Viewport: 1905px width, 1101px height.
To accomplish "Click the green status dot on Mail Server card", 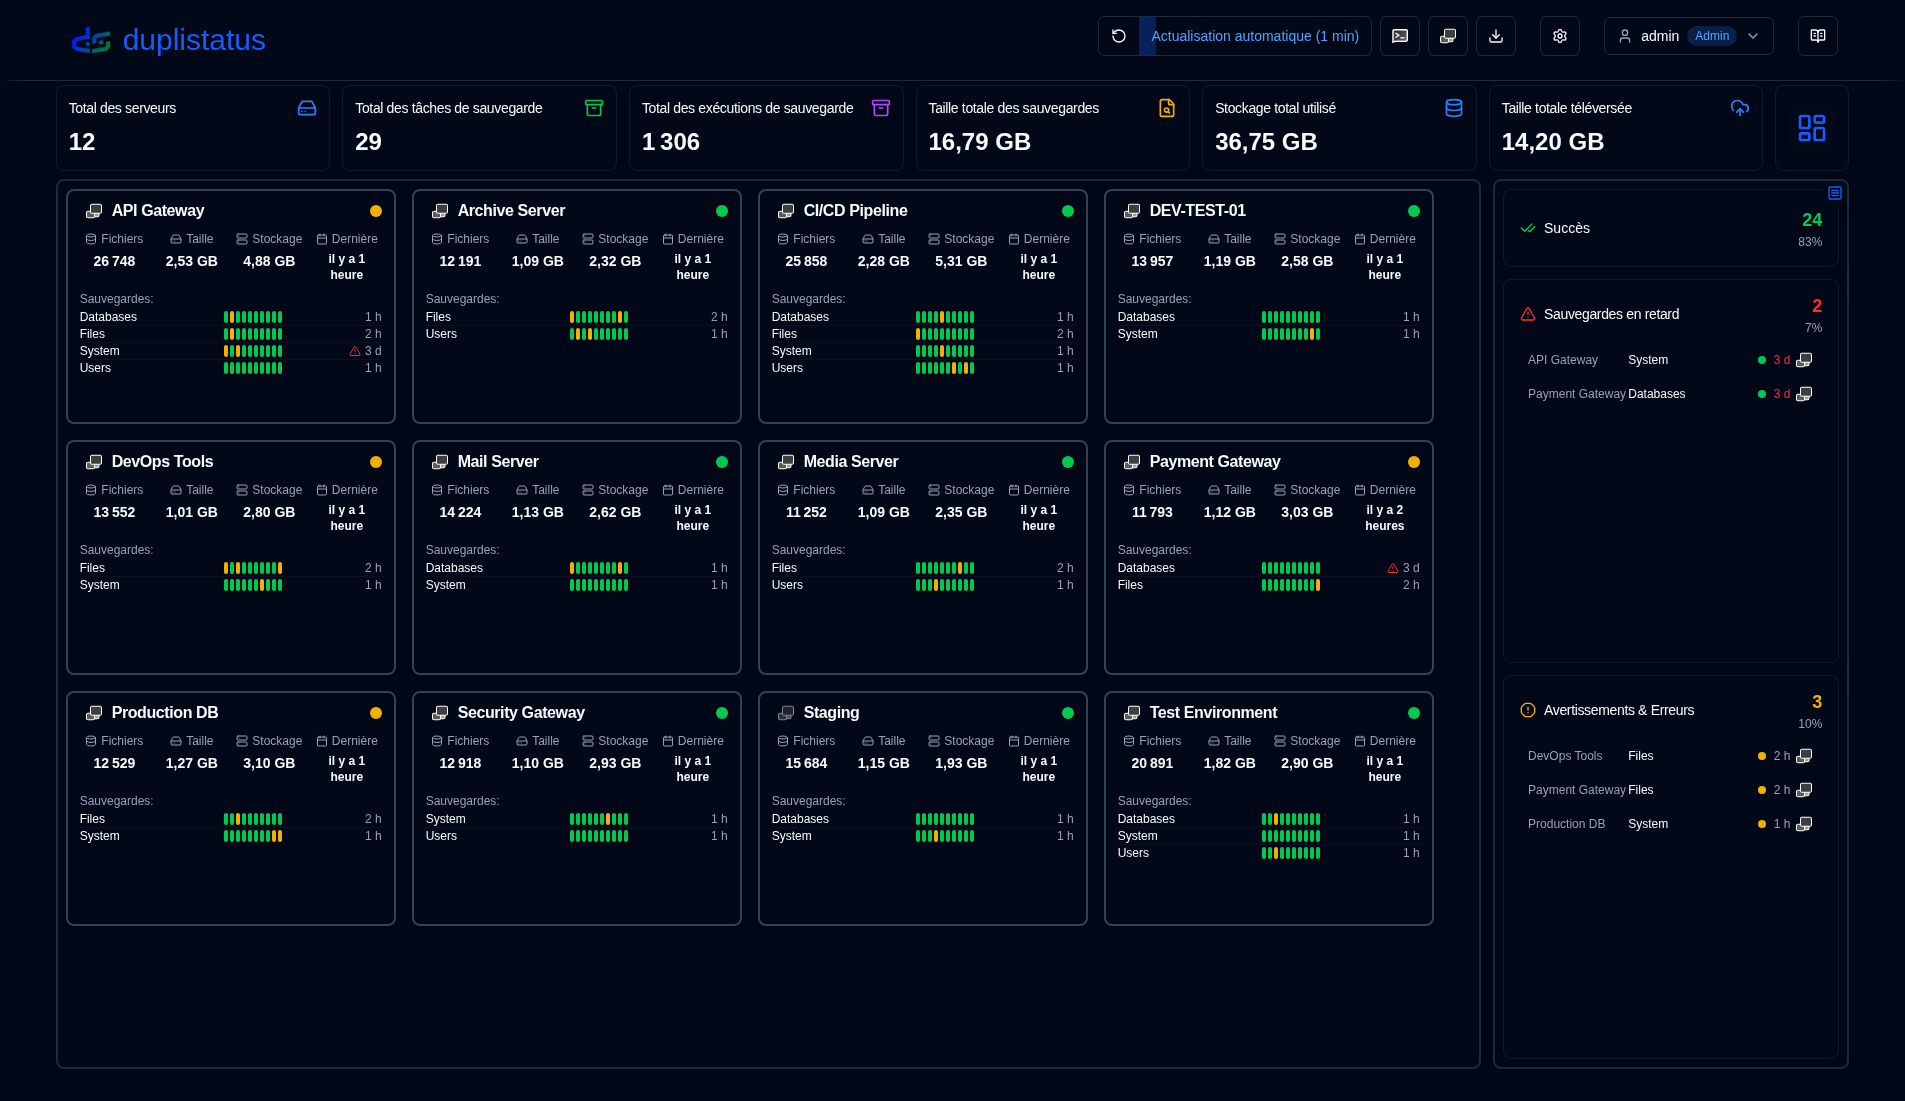I will coord(722,461).
